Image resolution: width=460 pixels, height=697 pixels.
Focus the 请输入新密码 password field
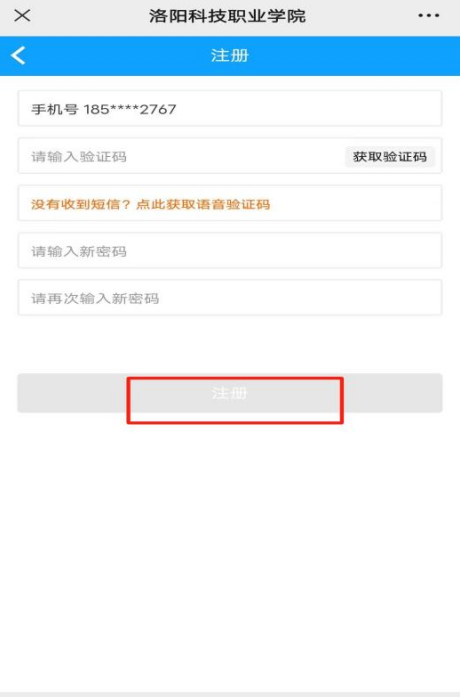click(230, 251)
